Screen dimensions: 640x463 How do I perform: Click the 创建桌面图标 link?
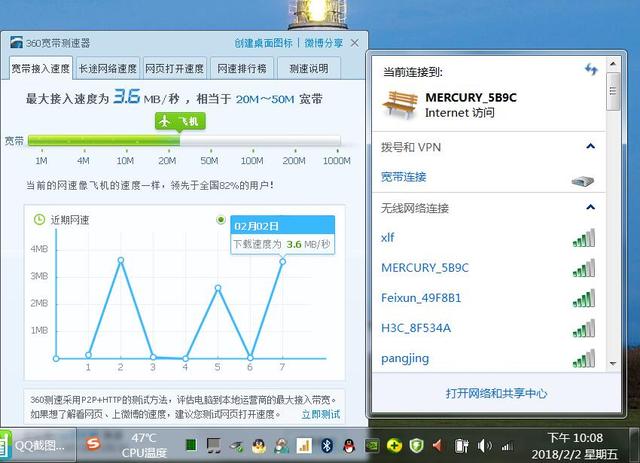coord(263,43)
